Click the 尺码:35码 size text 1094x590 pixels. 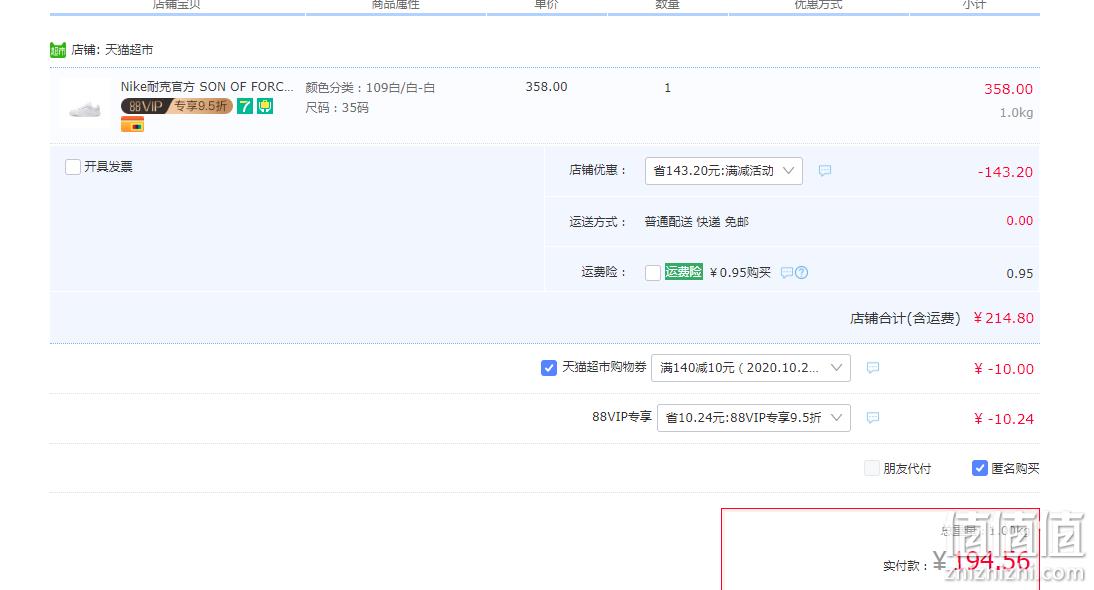click(337, 108)
